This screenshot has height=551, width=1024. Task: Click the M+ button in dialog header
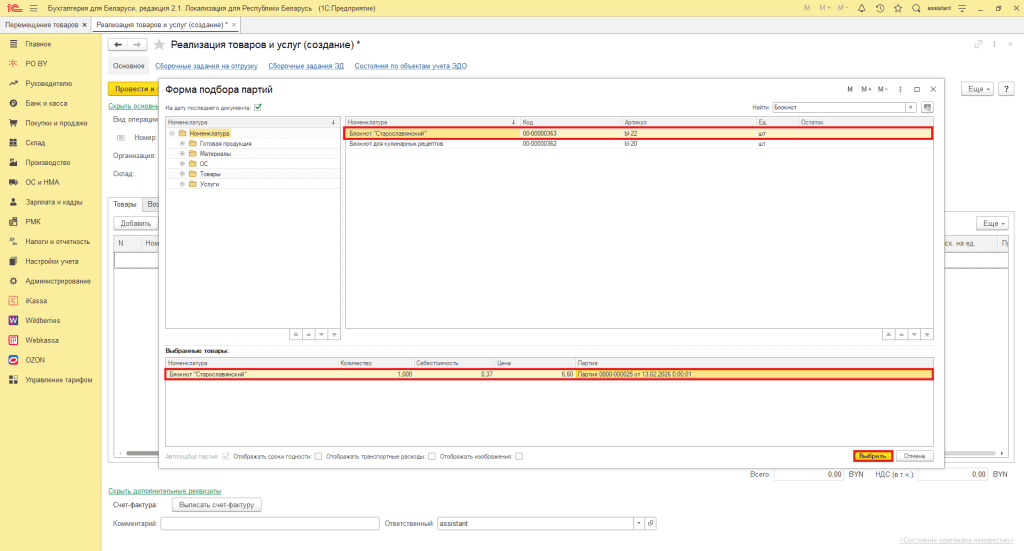click(867, 89)
